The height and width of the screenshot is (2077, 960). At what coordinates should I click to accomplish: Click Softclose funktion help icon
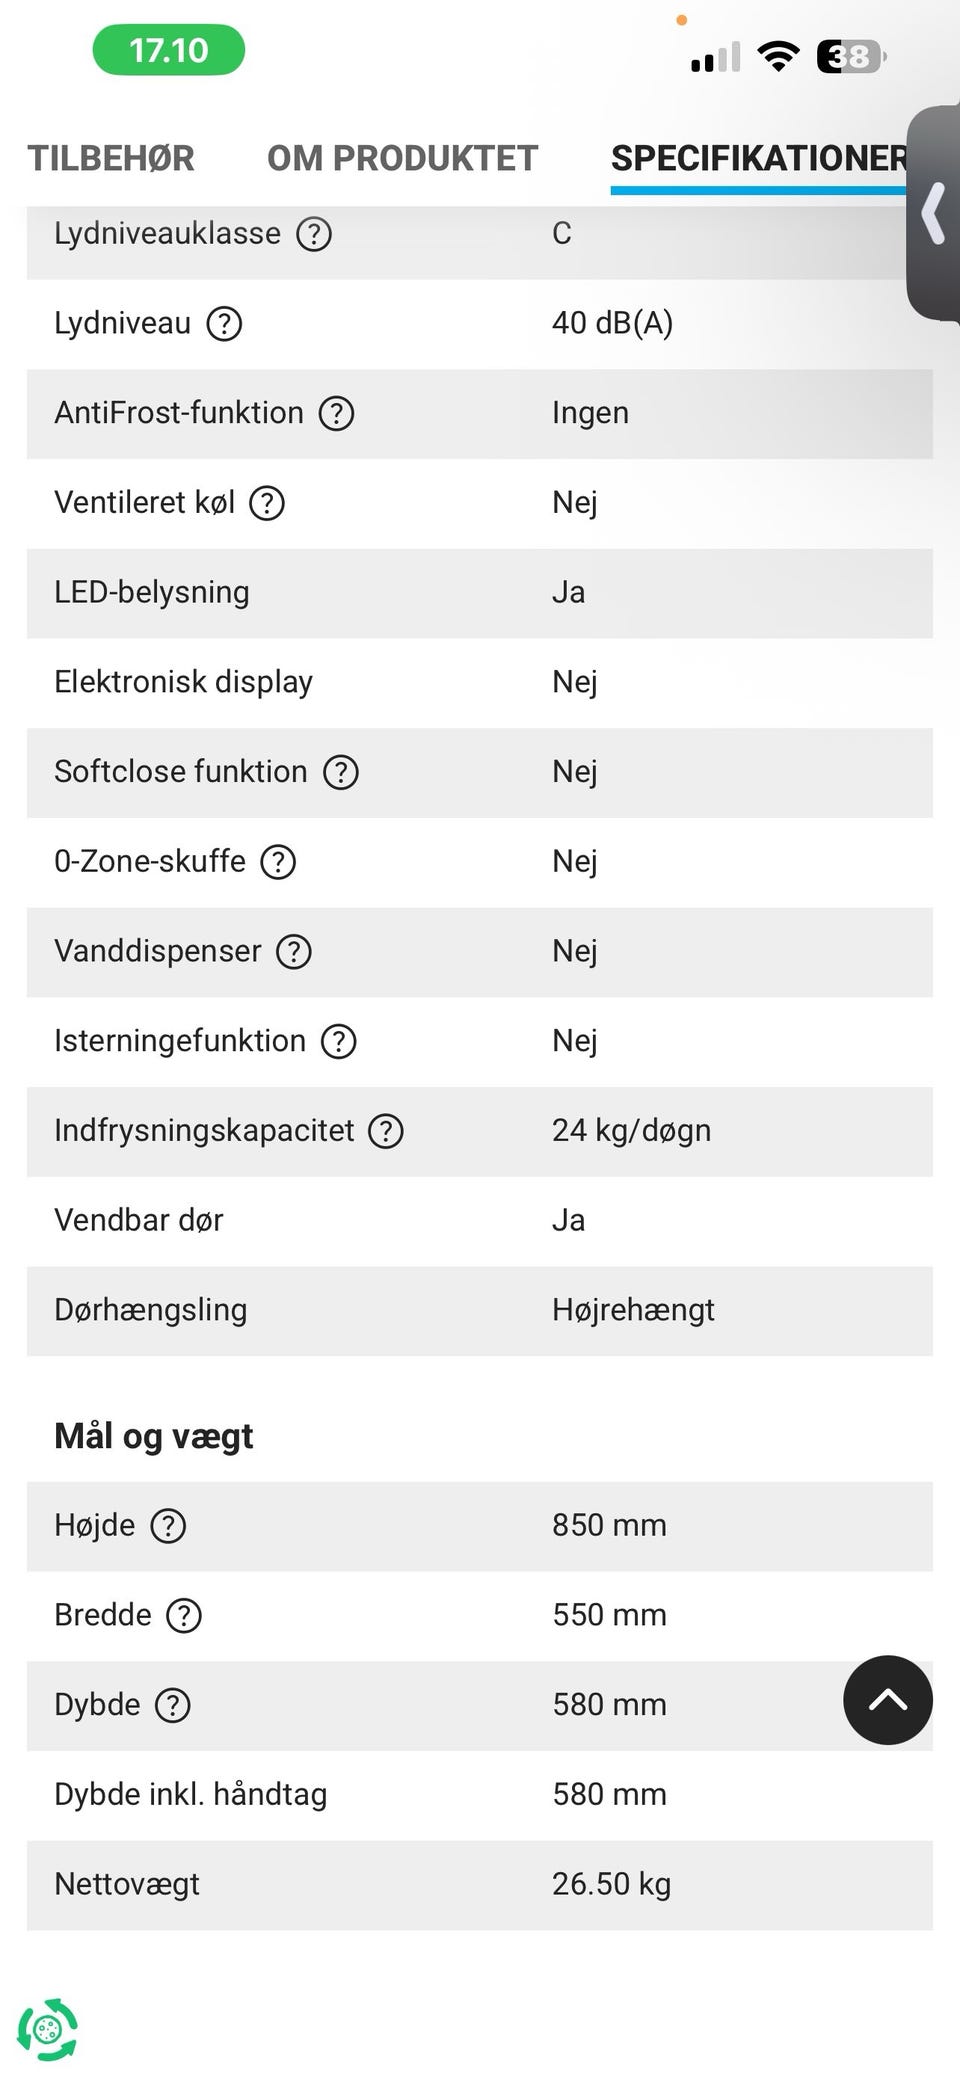click(x=341, y=772)
